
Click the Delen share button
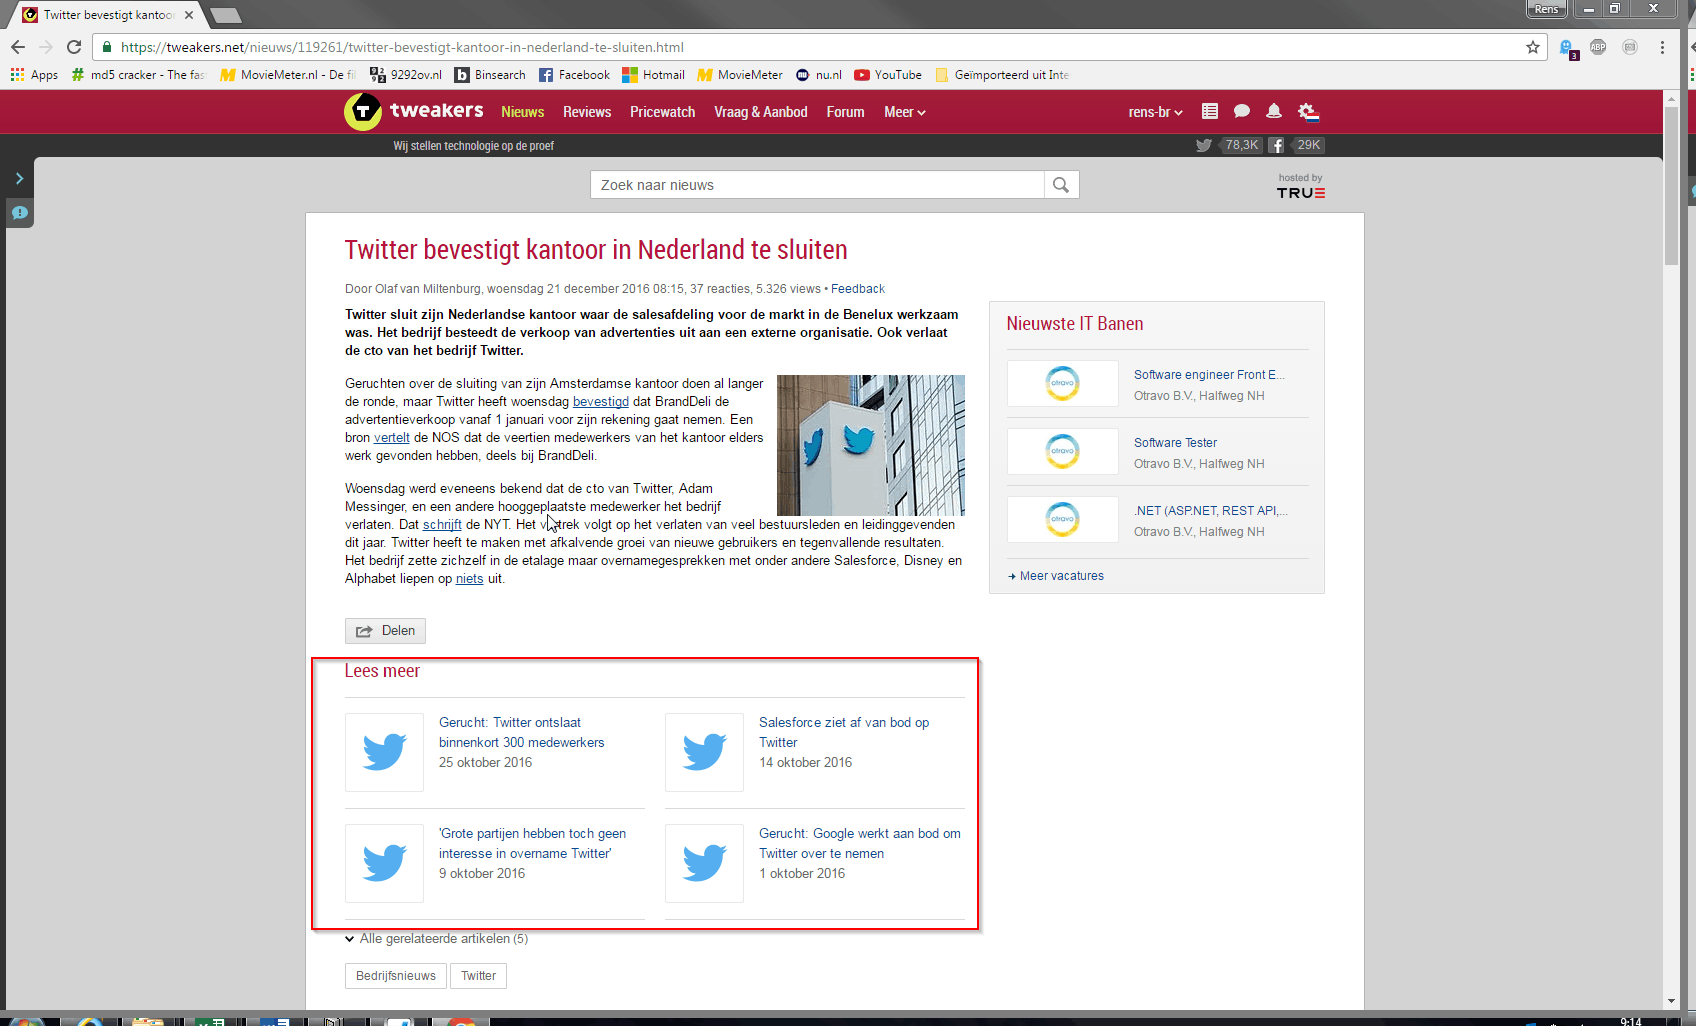pyautogui.click(x=386, y=631)
